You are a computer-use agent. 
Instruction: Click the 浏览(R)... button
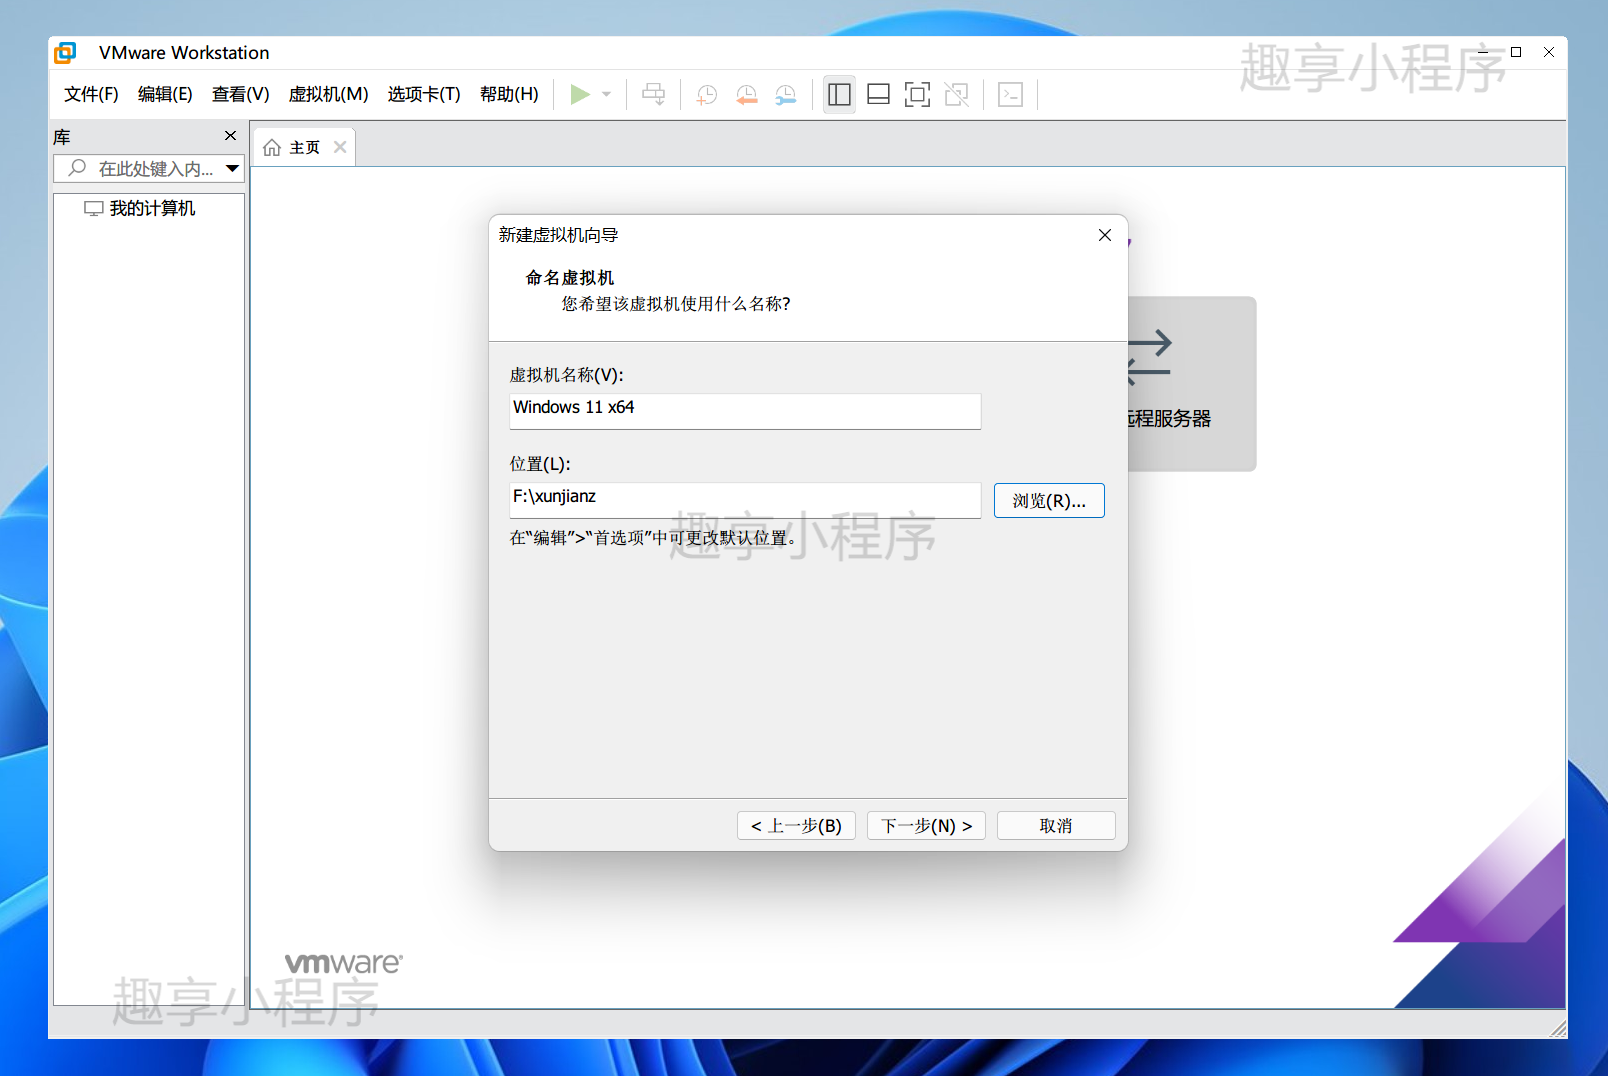tap(1049, 500)
